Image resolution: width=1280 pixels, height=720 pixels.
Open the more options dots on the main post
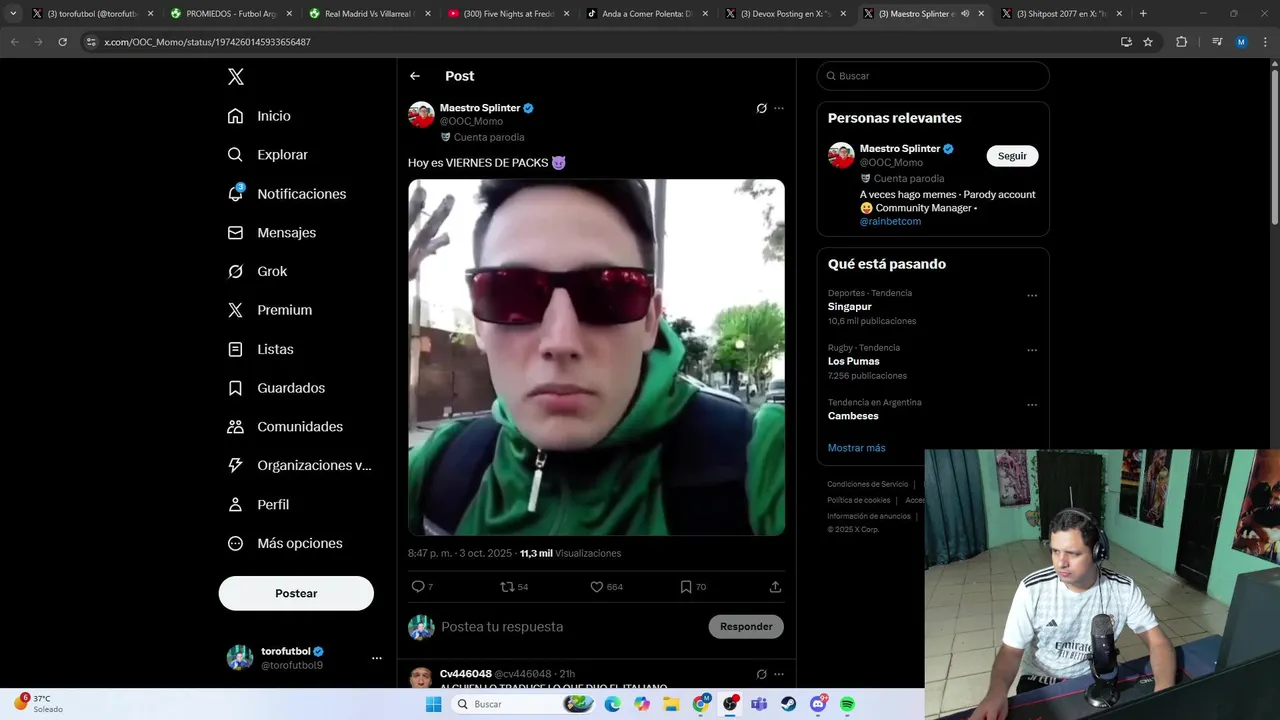click(779, 108)
